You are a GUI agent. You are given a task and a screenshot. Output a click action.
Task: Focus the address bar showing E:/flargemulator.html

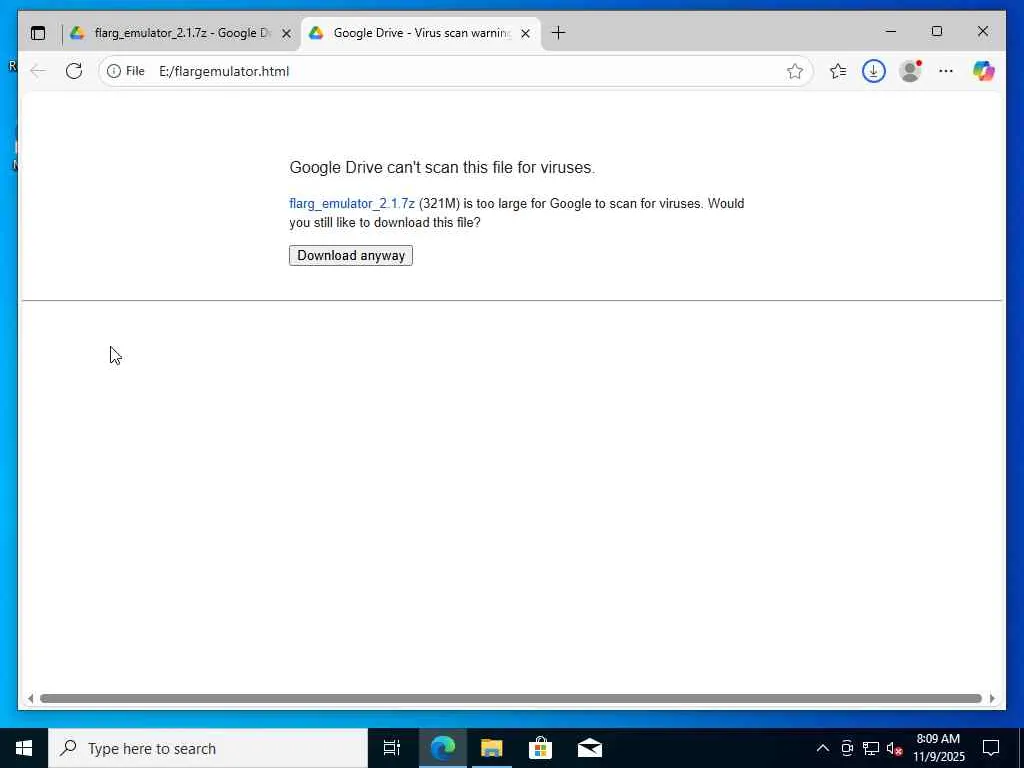coord(457,71)
